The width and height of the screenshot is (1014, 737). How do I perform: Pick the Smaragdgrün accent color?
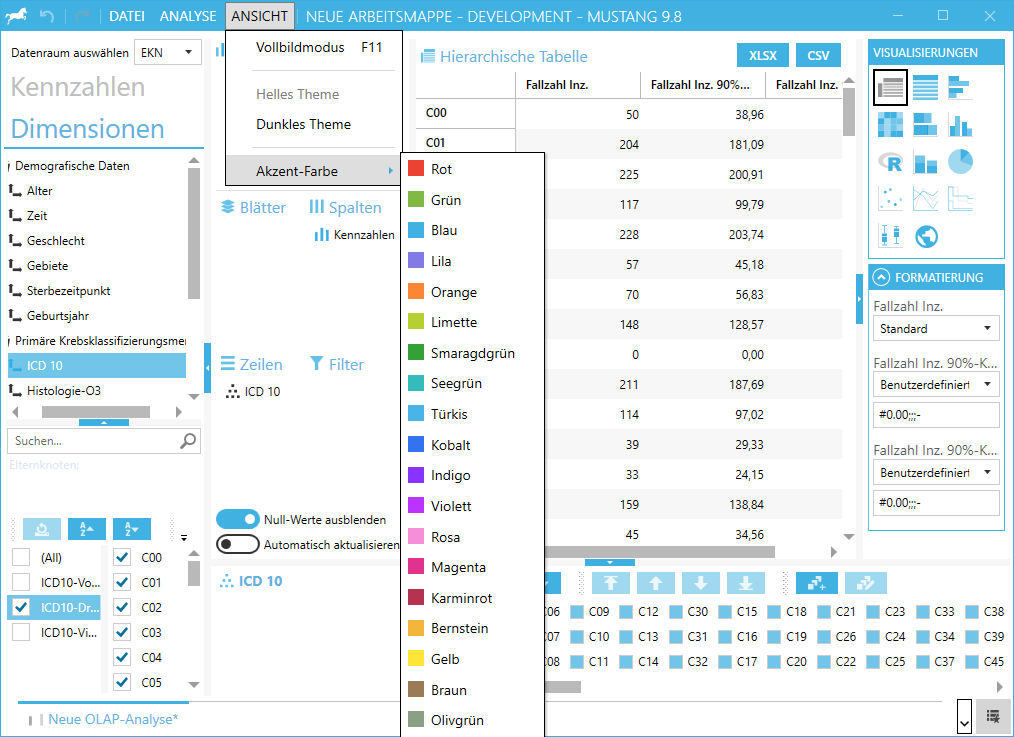[x=472, y=353]
